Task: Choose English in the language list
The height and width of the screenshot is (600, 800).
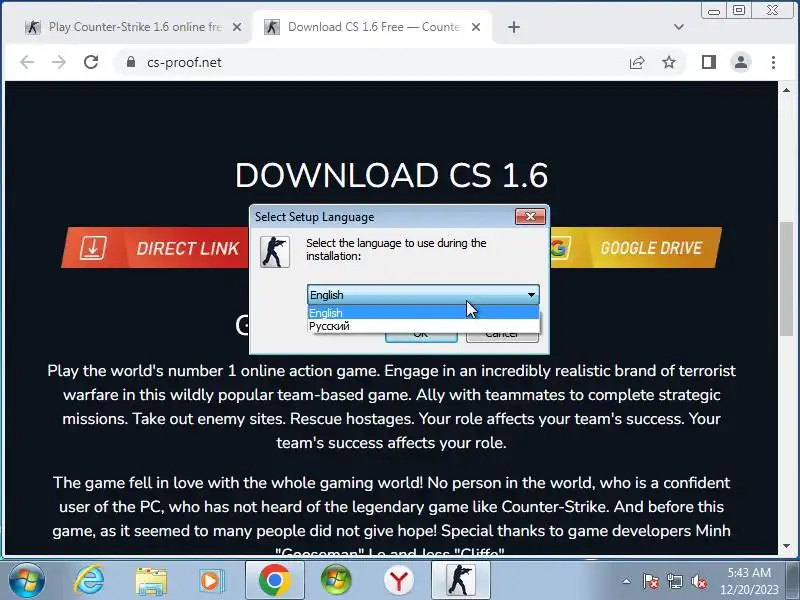Action: coord(423,312)
